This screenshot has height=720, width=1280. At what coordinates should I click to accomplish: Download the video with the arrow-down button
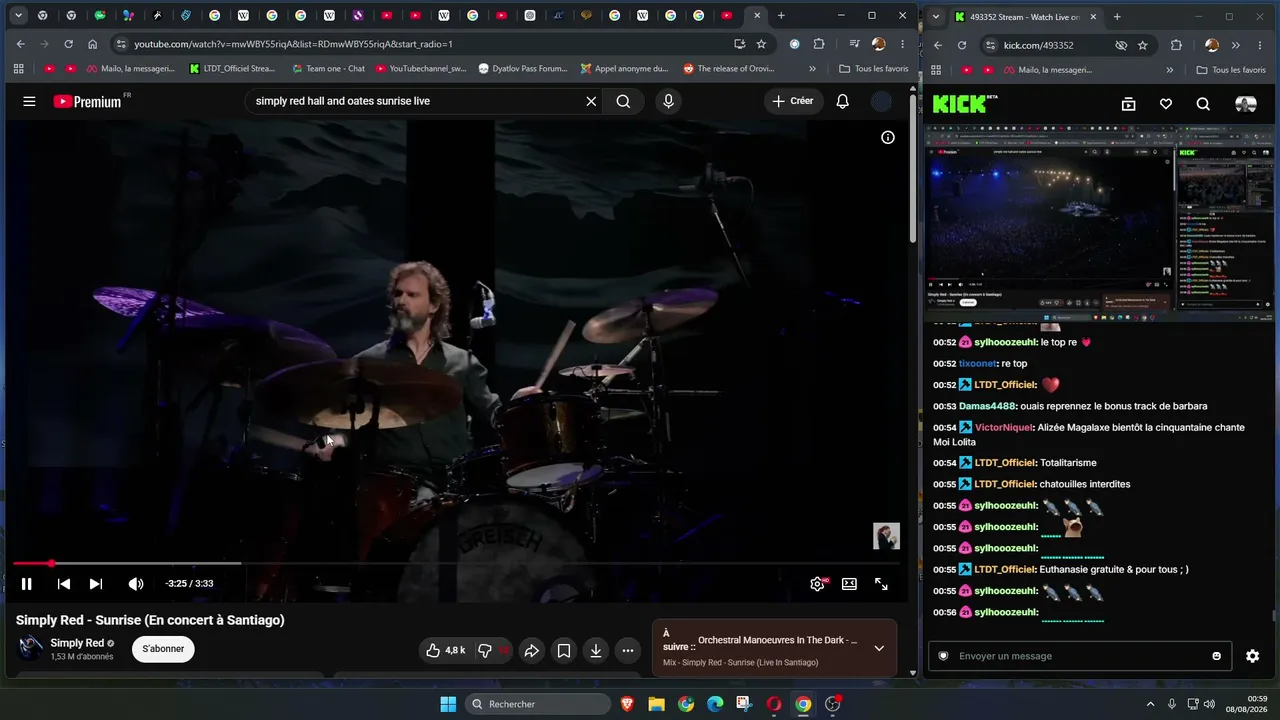click(596, 650)
